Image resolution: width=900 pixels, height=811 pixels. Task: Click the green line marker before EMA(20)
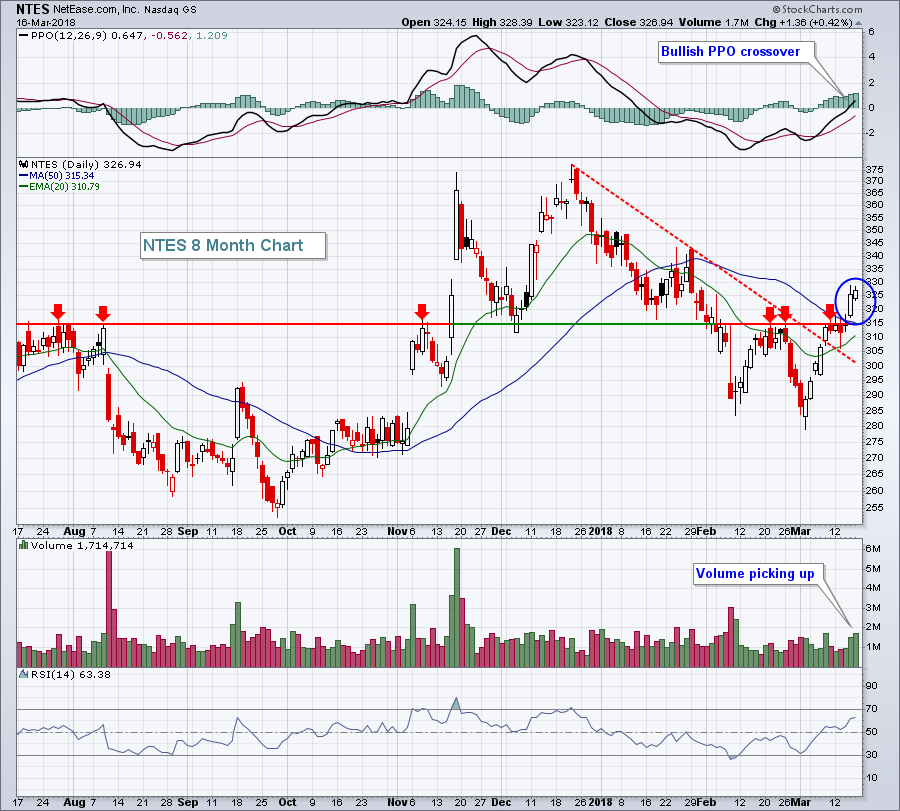coord(24,187)
